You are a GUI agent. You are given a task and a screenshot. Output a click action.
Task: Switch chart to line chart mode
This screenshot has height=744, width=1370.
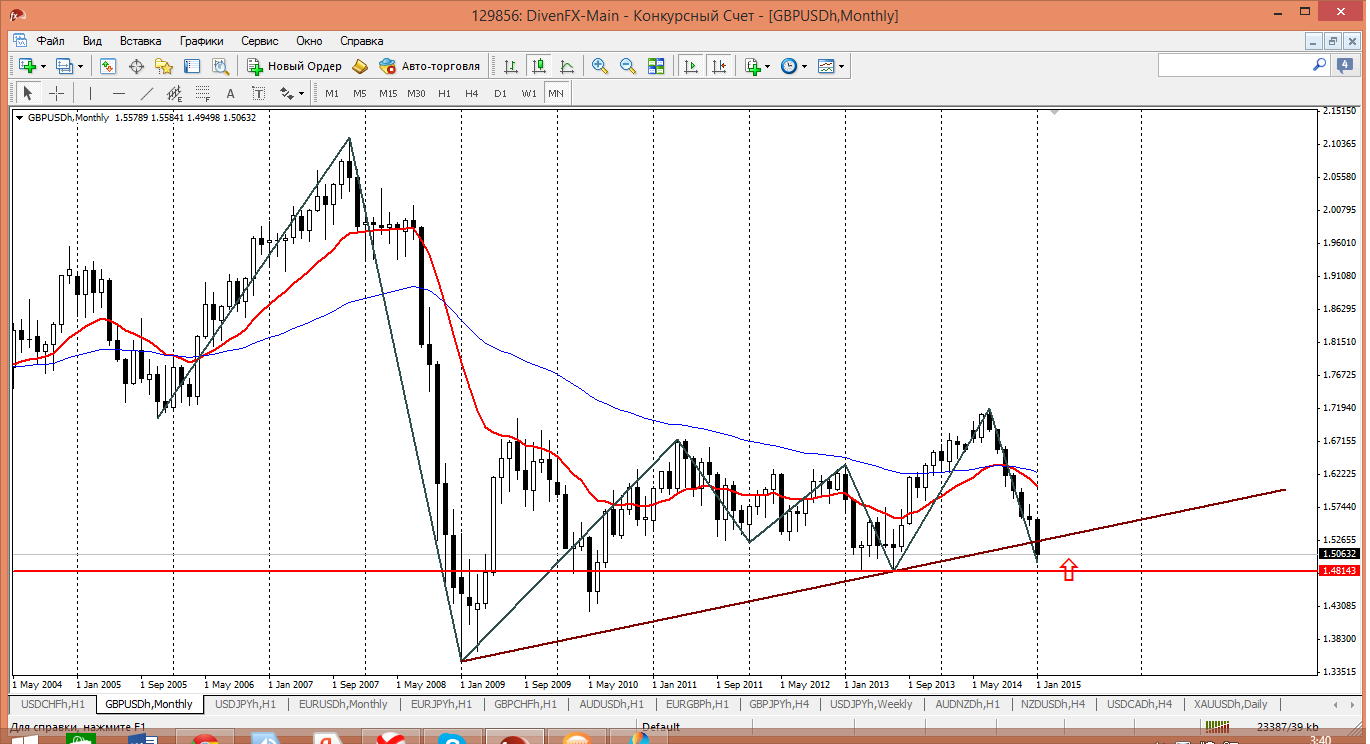click(567, 66)
